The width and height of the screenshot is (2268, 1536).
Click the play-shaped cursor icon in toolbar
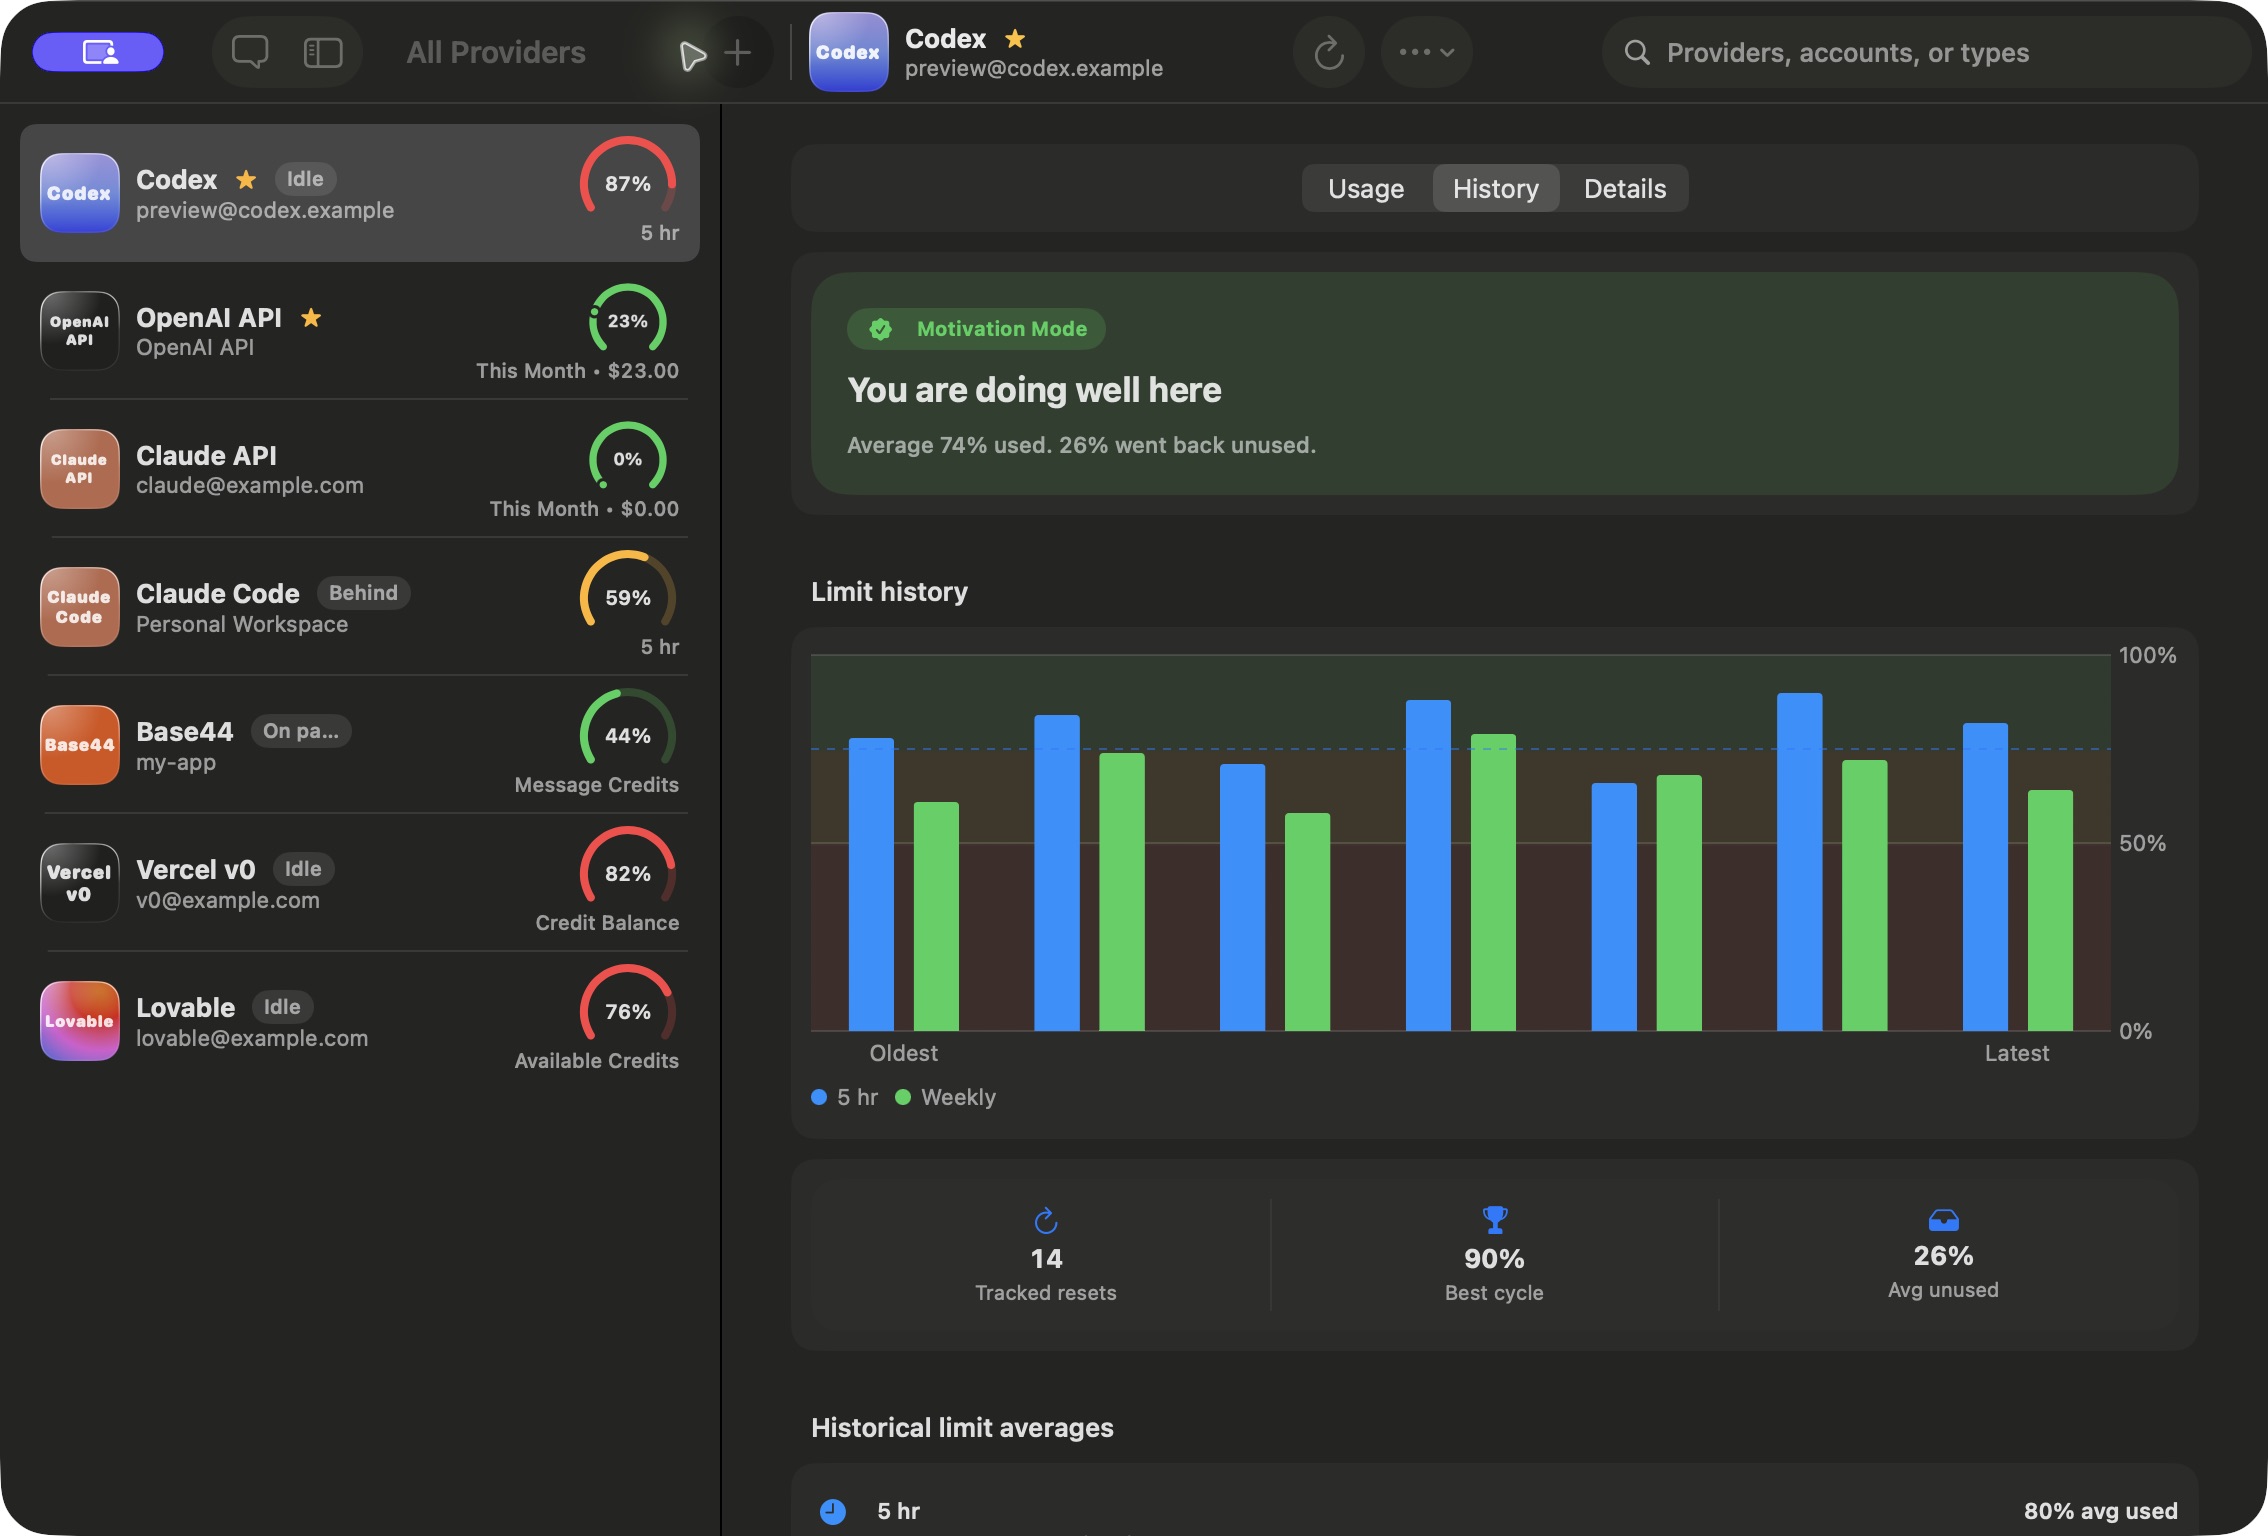[692, 54]
